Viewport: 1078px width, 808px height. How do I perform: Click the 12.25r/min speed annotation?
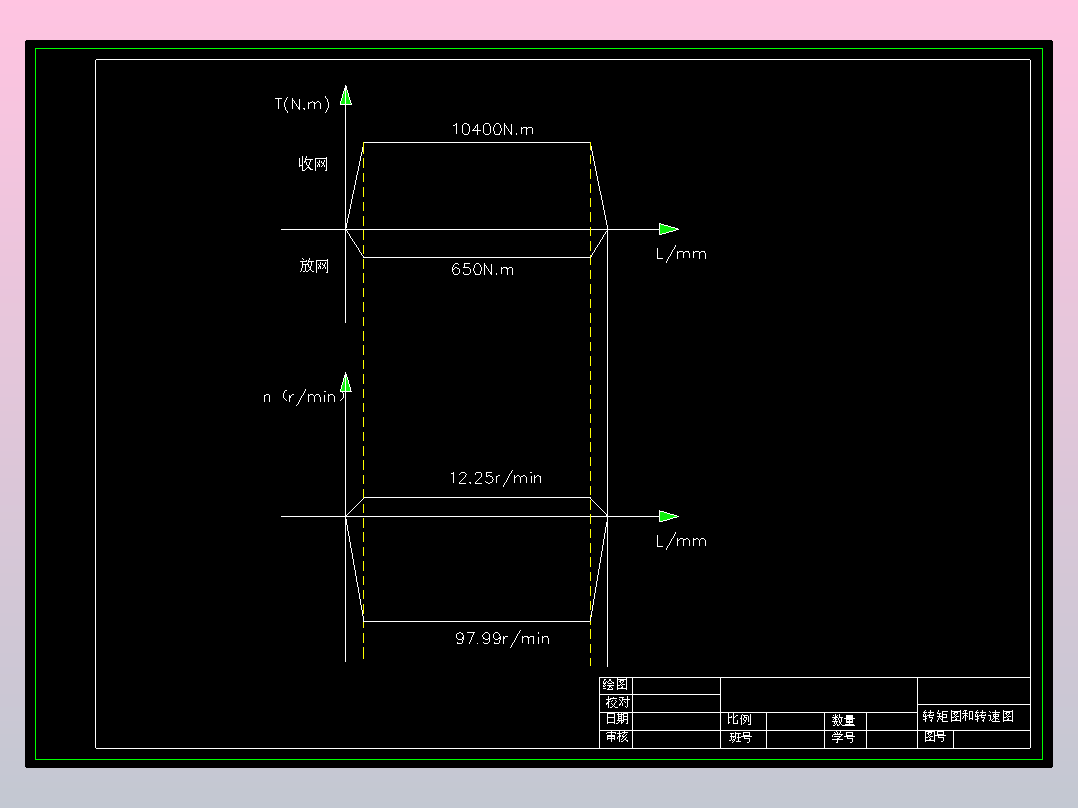[496, 478]
